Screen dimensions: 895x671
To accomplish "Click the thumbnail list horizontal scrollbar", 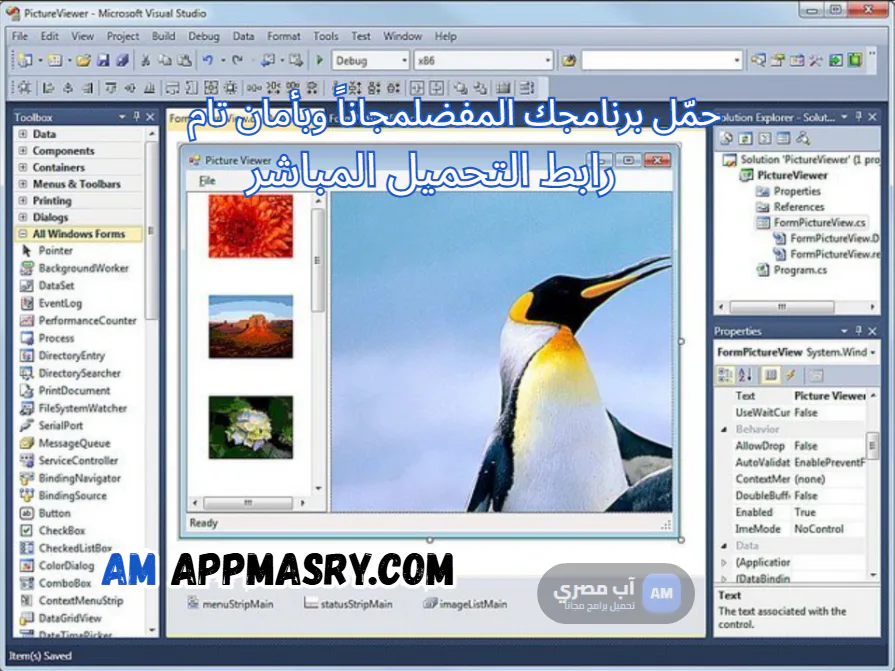I will [249, 503].
